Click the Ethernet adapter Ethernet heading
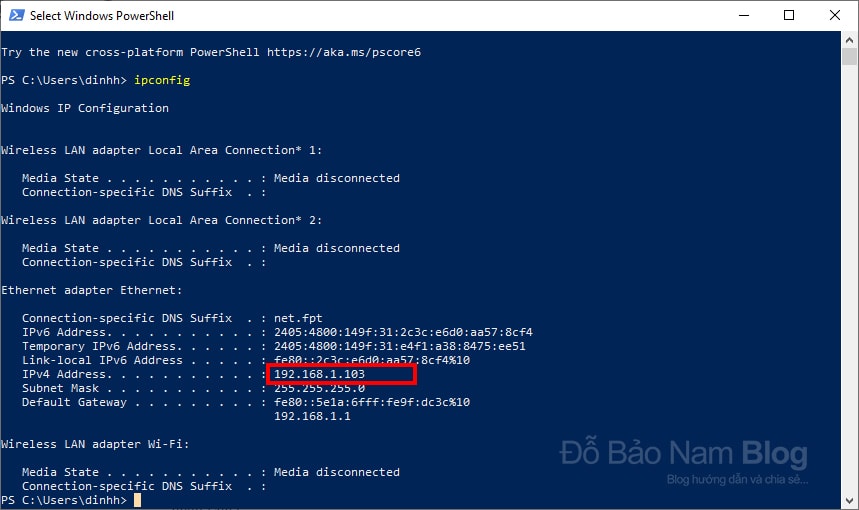859x510 pixels. [91, 290]
